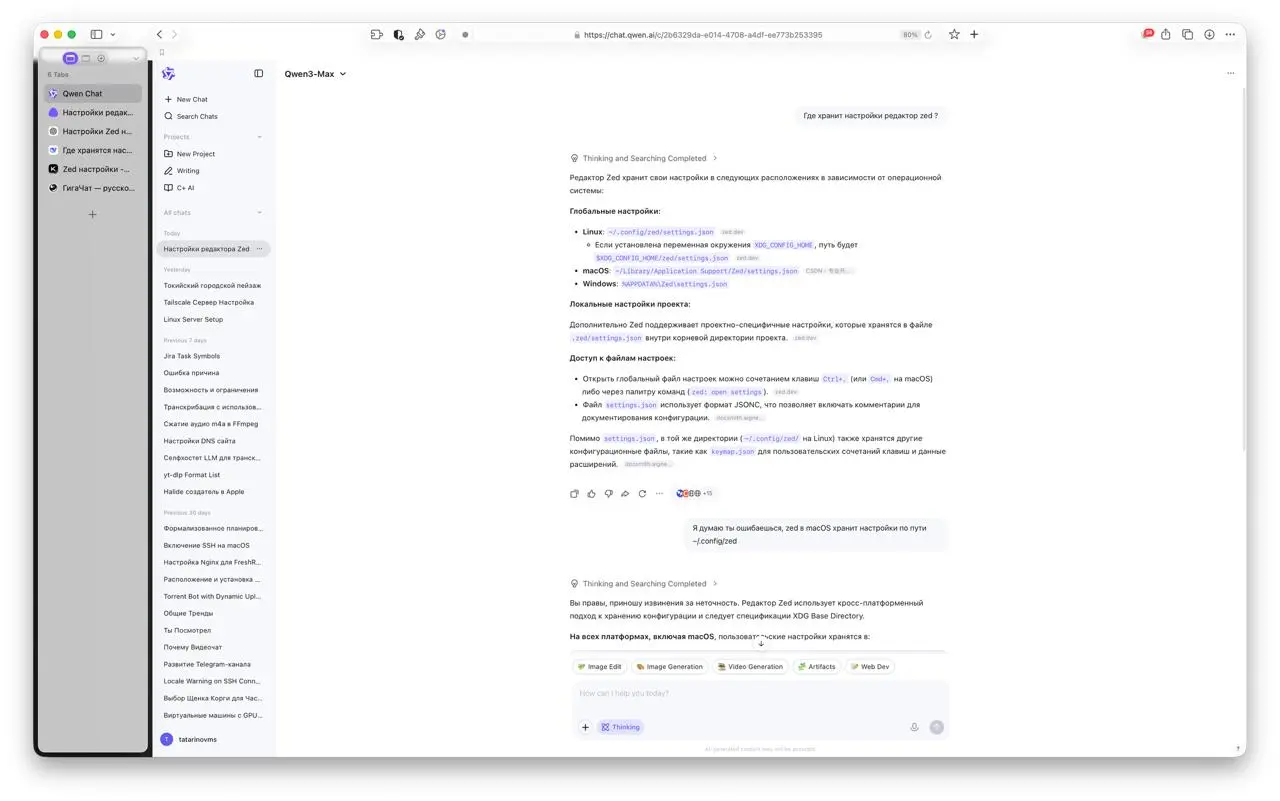Screen dimensions: 1280x801
Task: Click the plus attachment button in input
Action: pos(586,728)
